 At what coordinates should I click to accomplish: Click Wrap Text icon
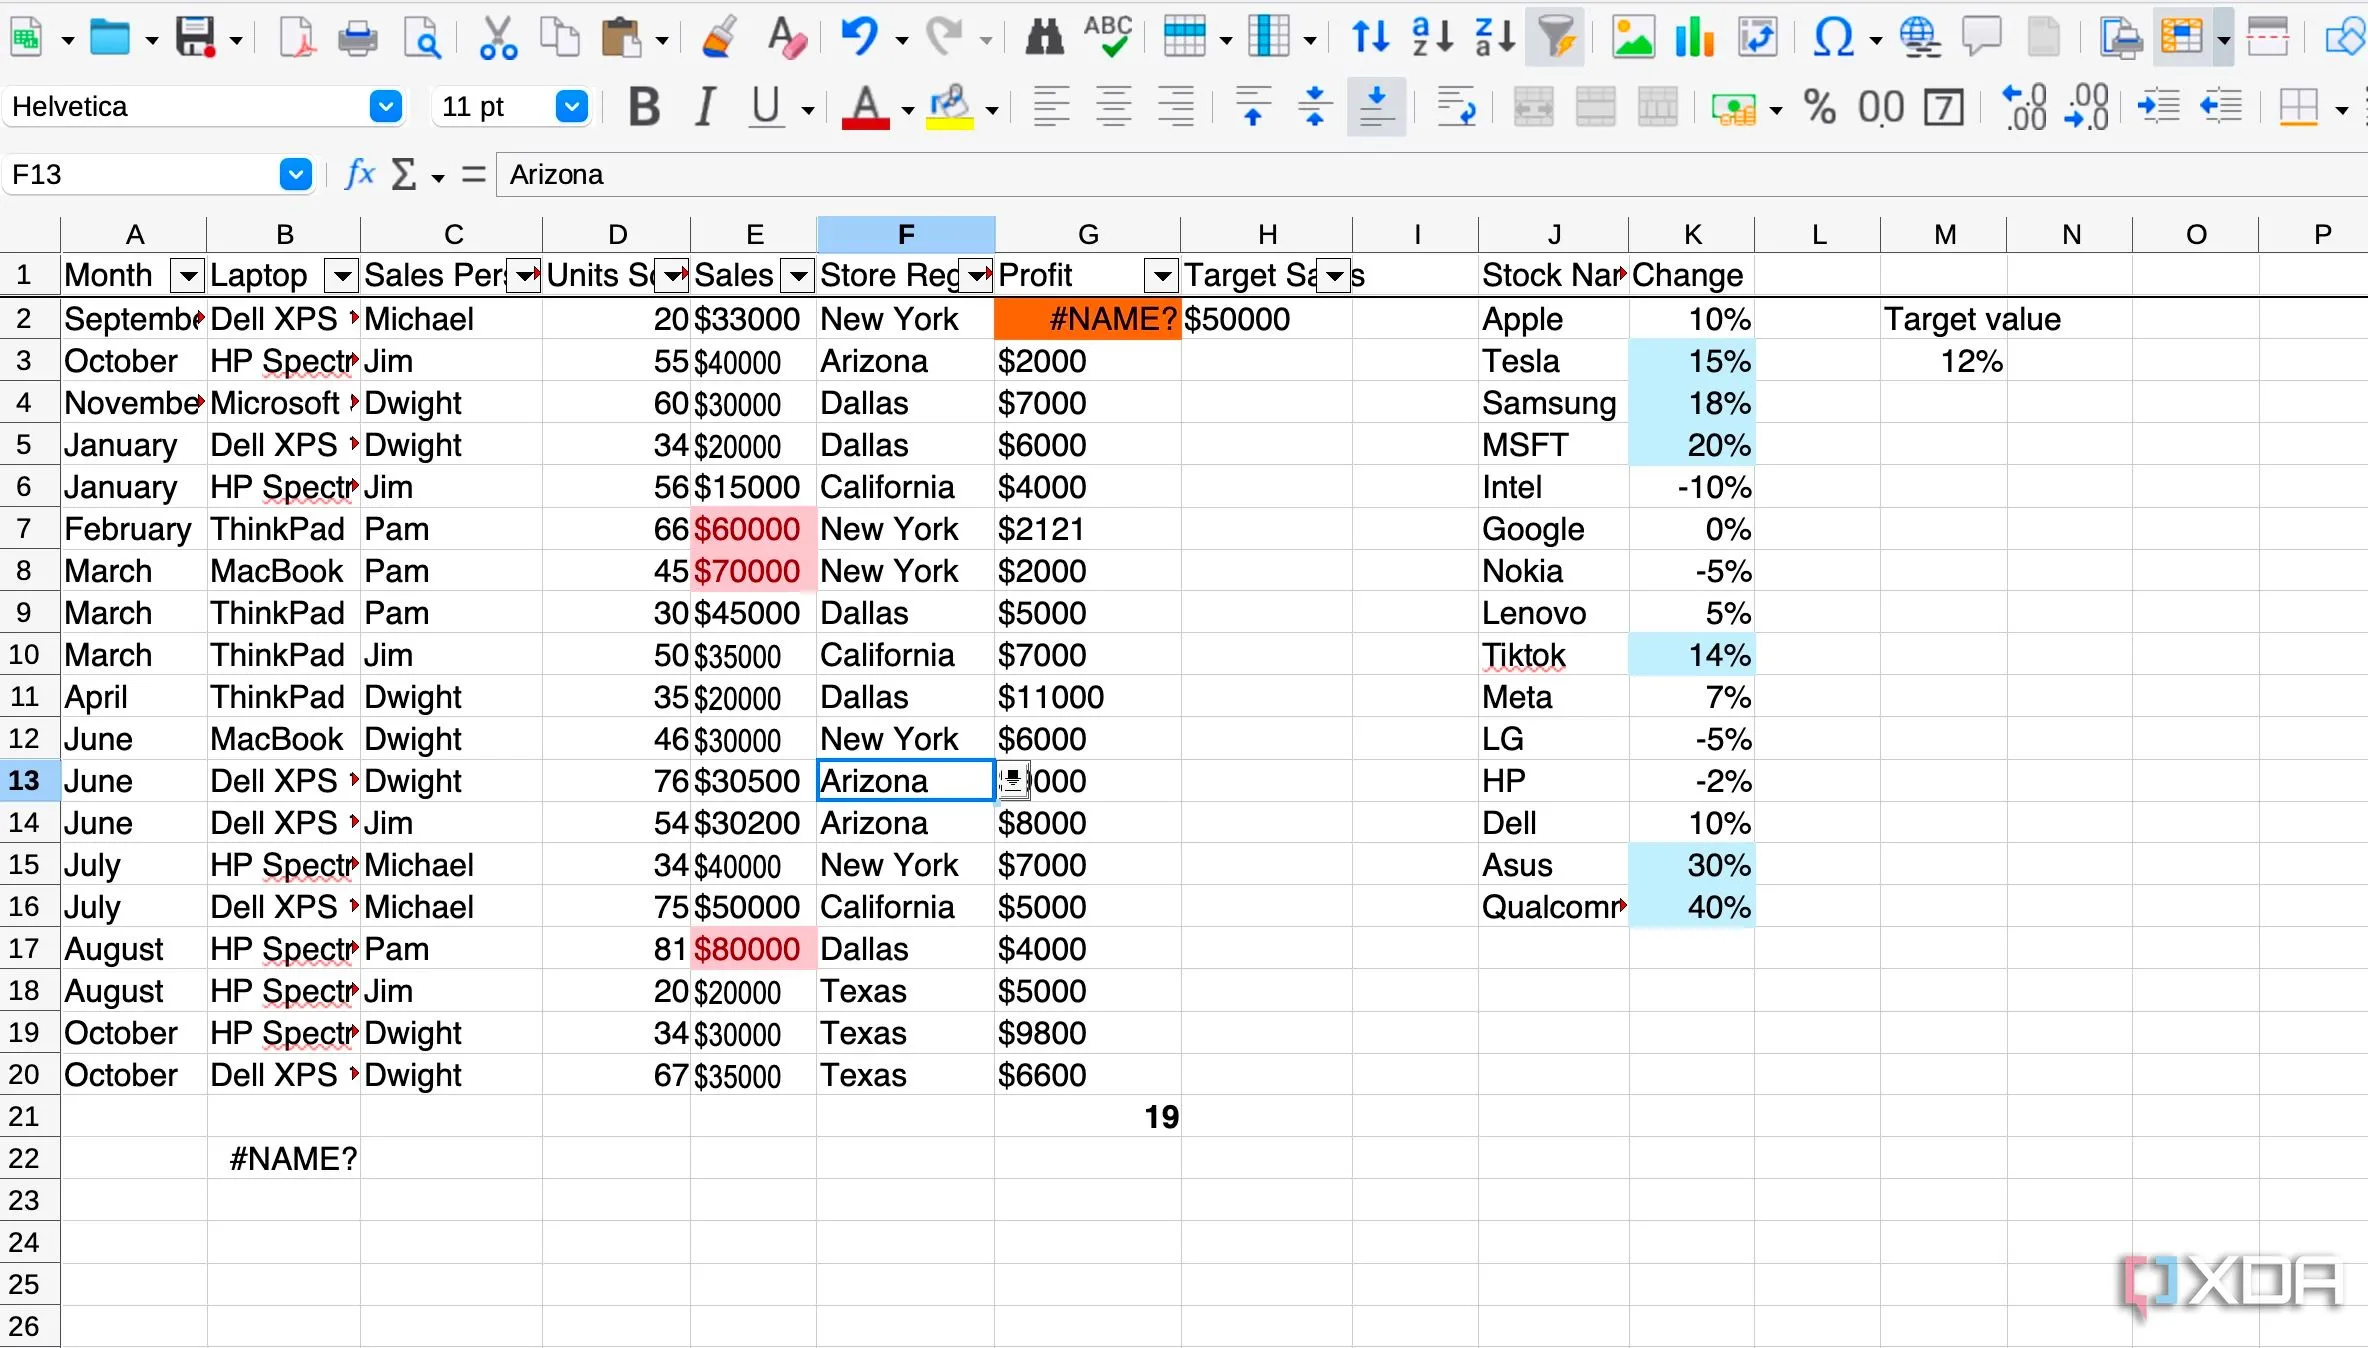(1456, 106)
